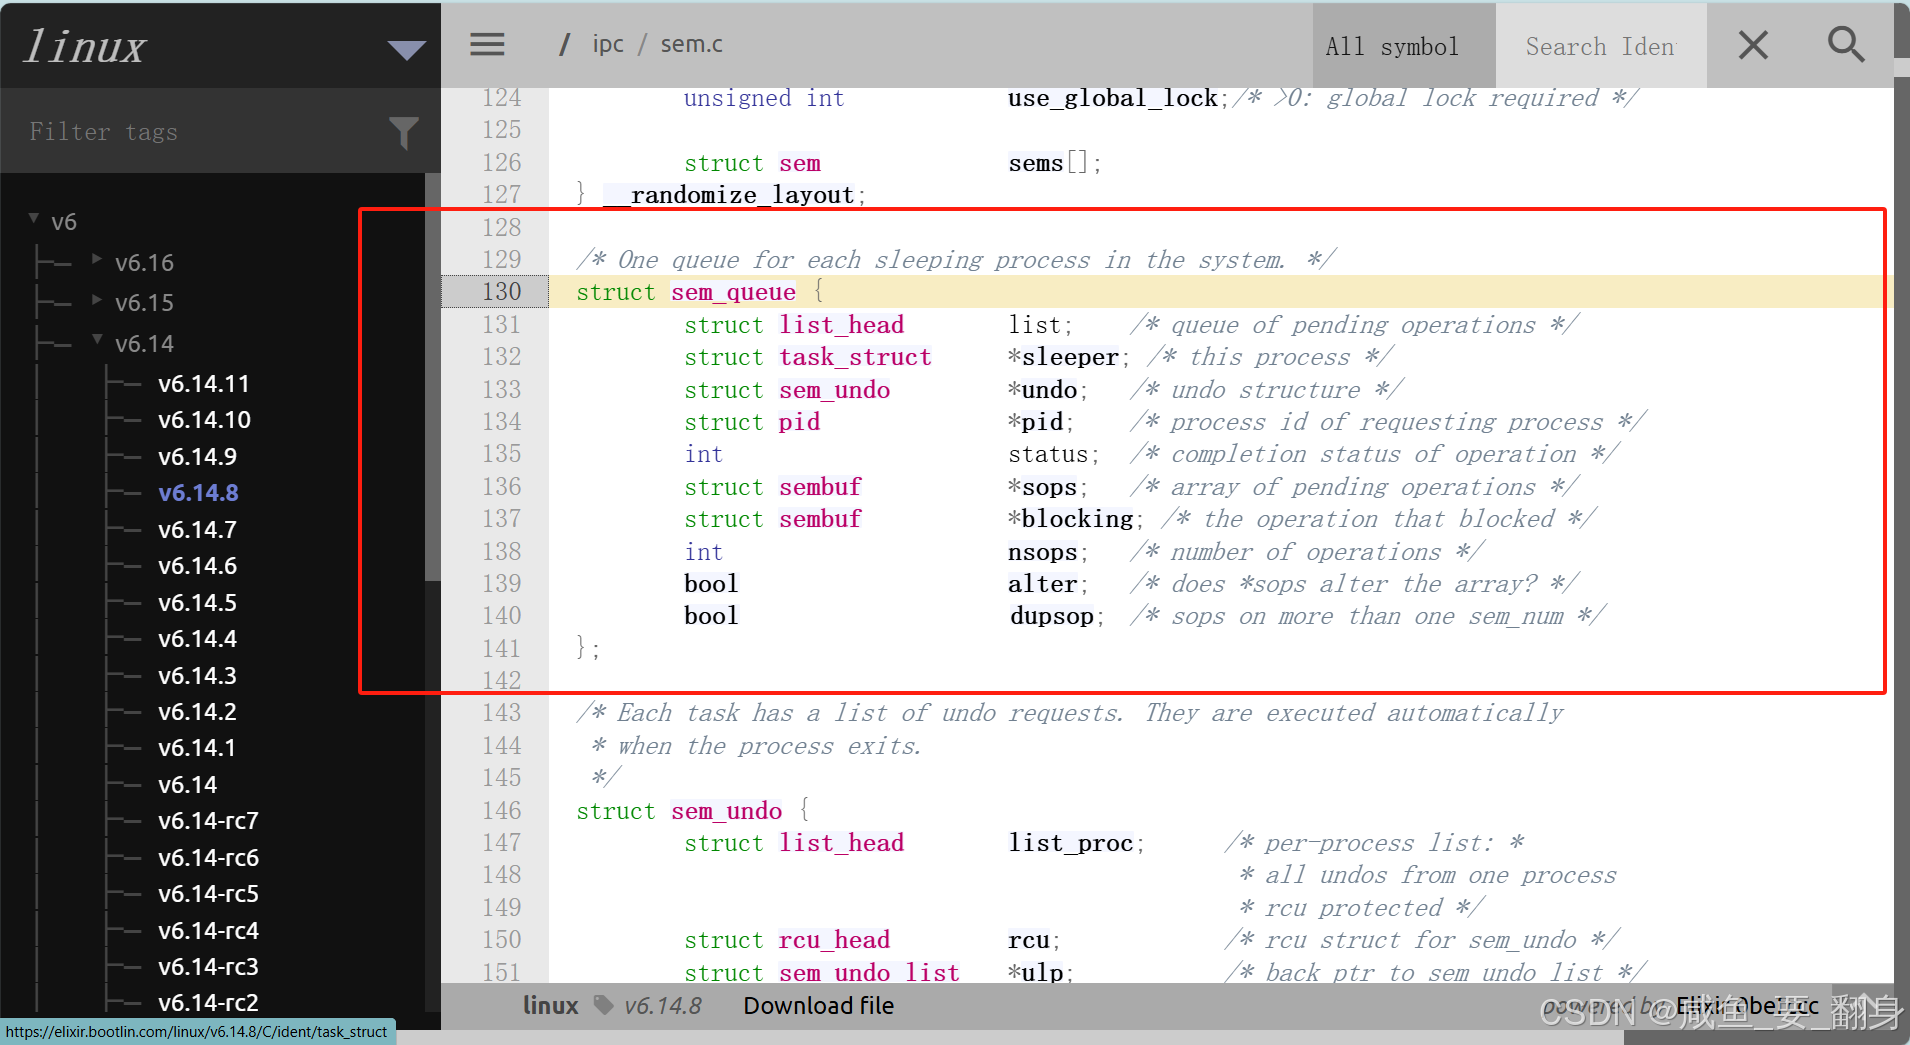The height and width of the screenshot is (1045, 1910).
Task: Focus the Search Identifier input field
Action: coord(1601,45)
